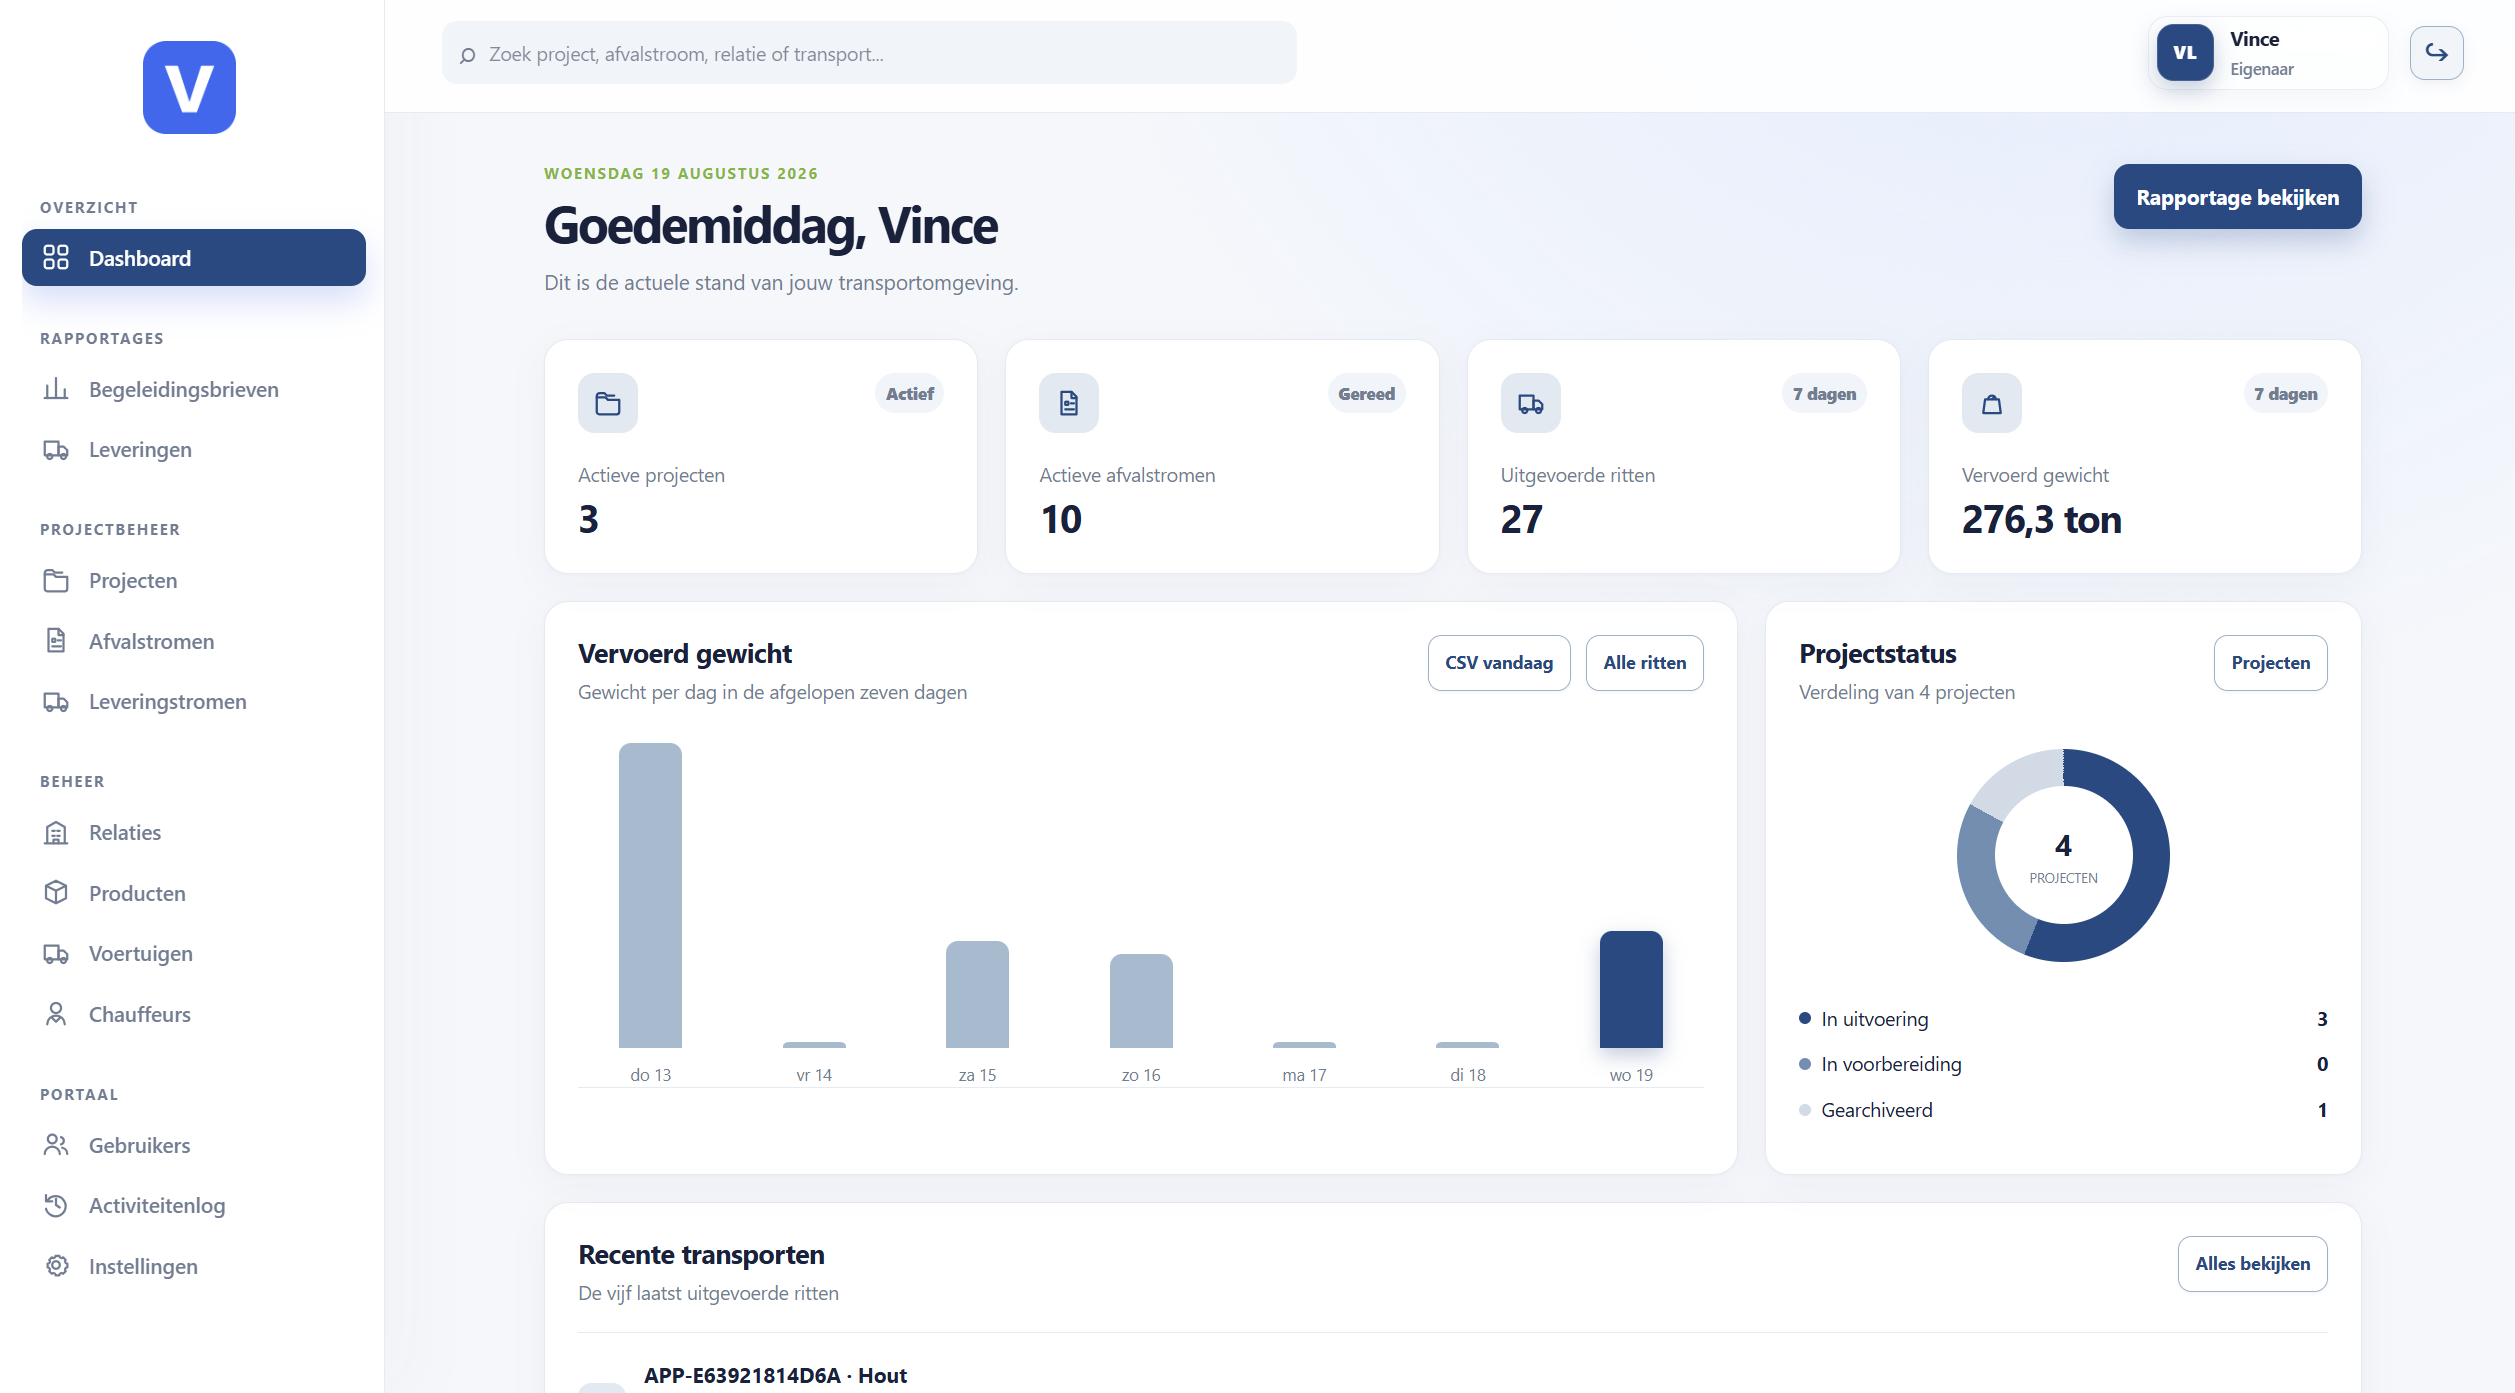Click the Instellingen gear icon

pyautogui.click(x=56, y=1266)
